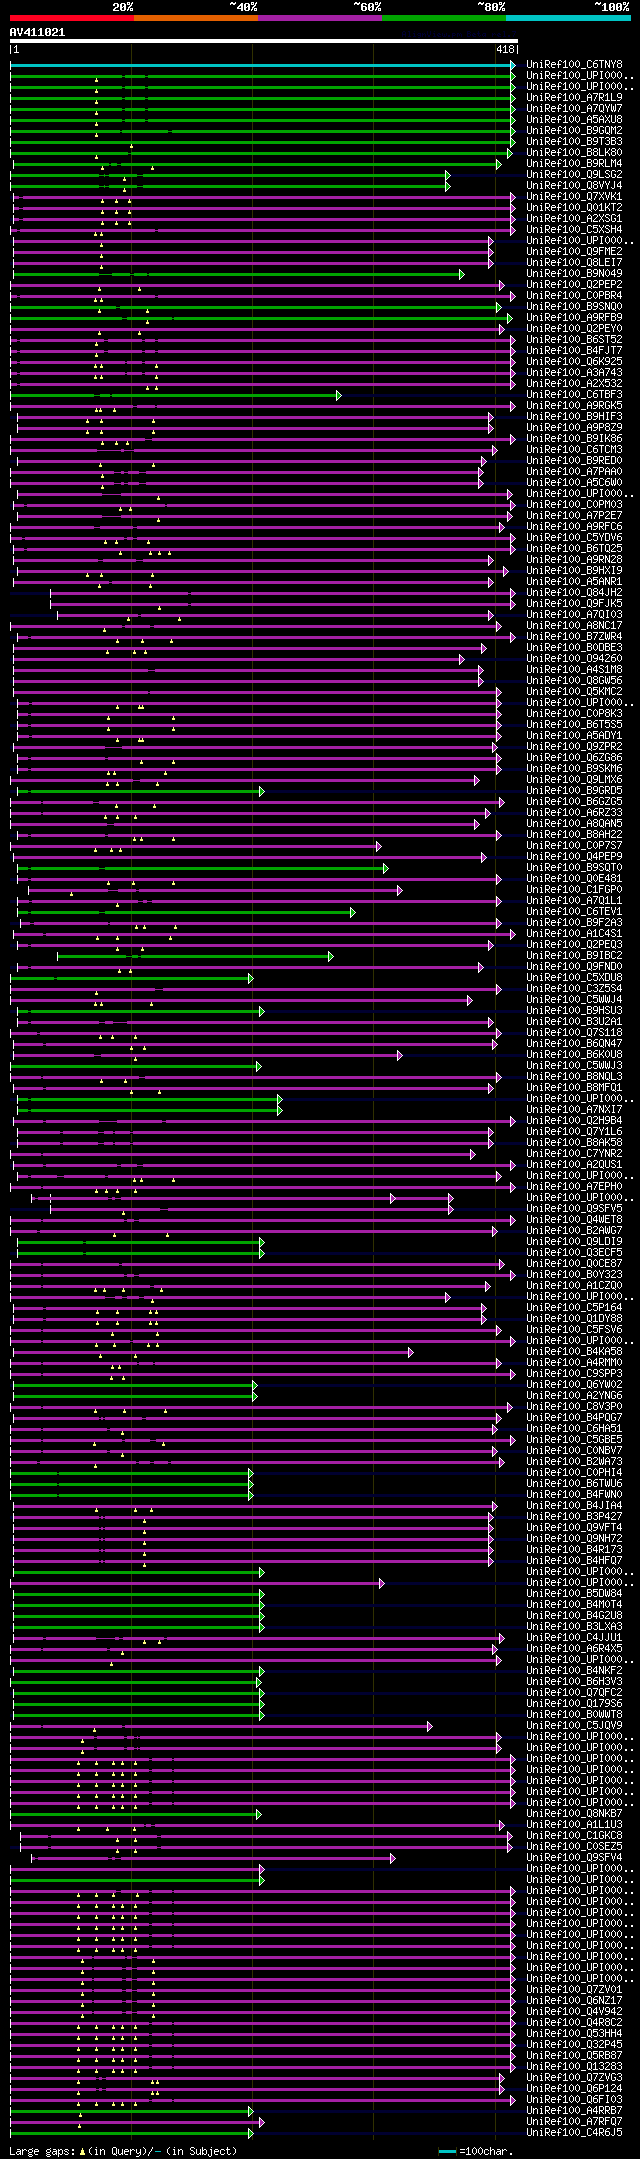The height and width of the screenshot is (2159, 640).
Task: Select the UniRef100_B0Y323 label
Action: click(x=574, y=1275)
